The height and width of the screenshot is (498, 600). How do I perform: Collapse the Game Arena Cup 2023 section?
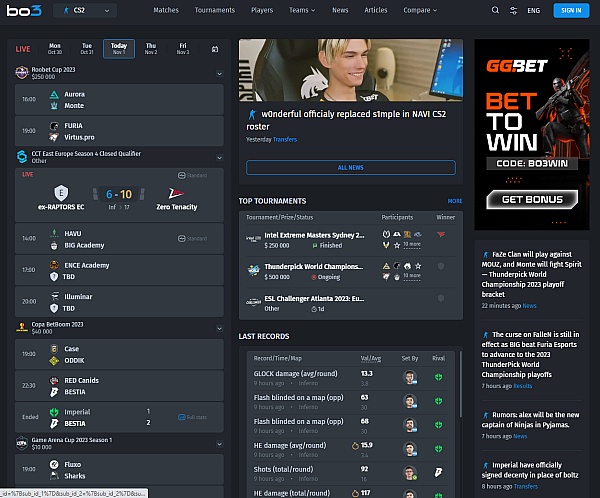tap(219, 444)
